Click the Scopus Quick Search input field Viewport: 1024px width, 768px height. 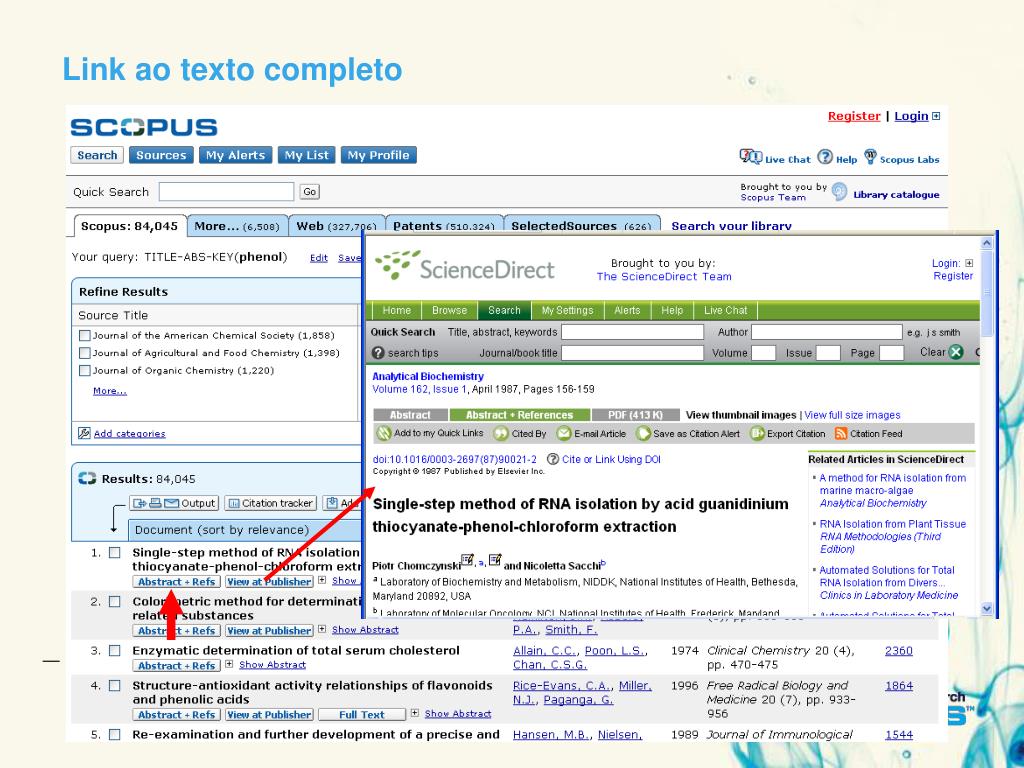pyautogui.click(x=227, y=191)
